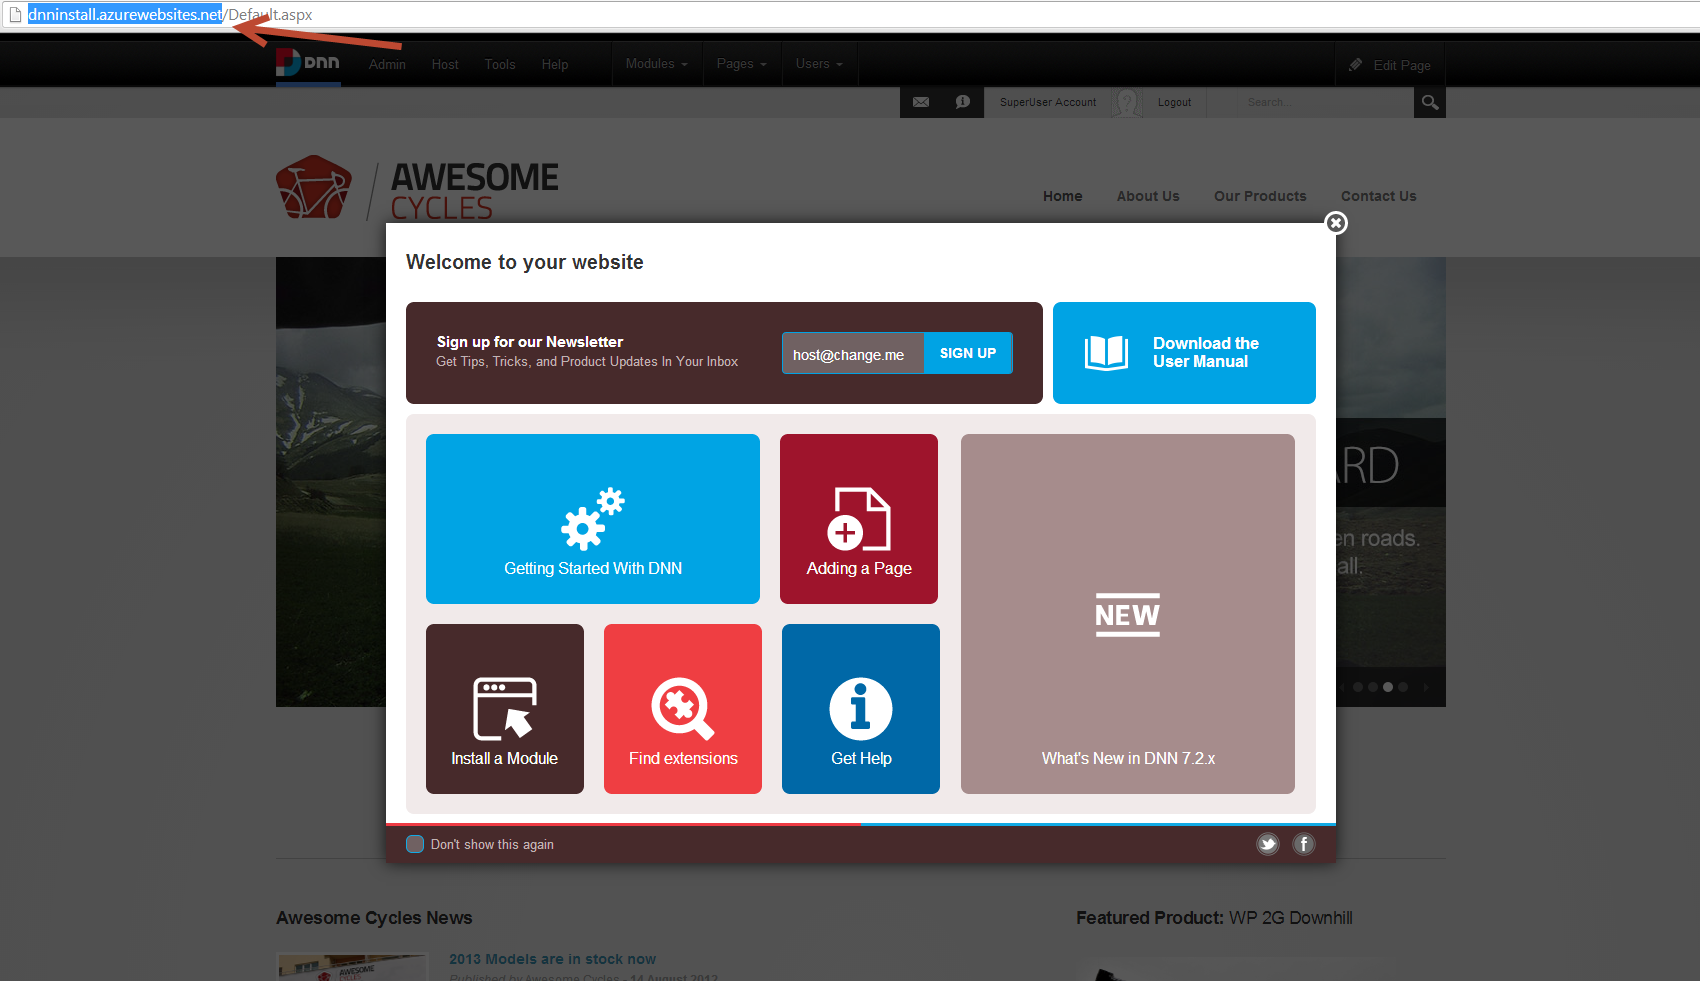Click the search magnifier icon

(x=1430, y=102)
